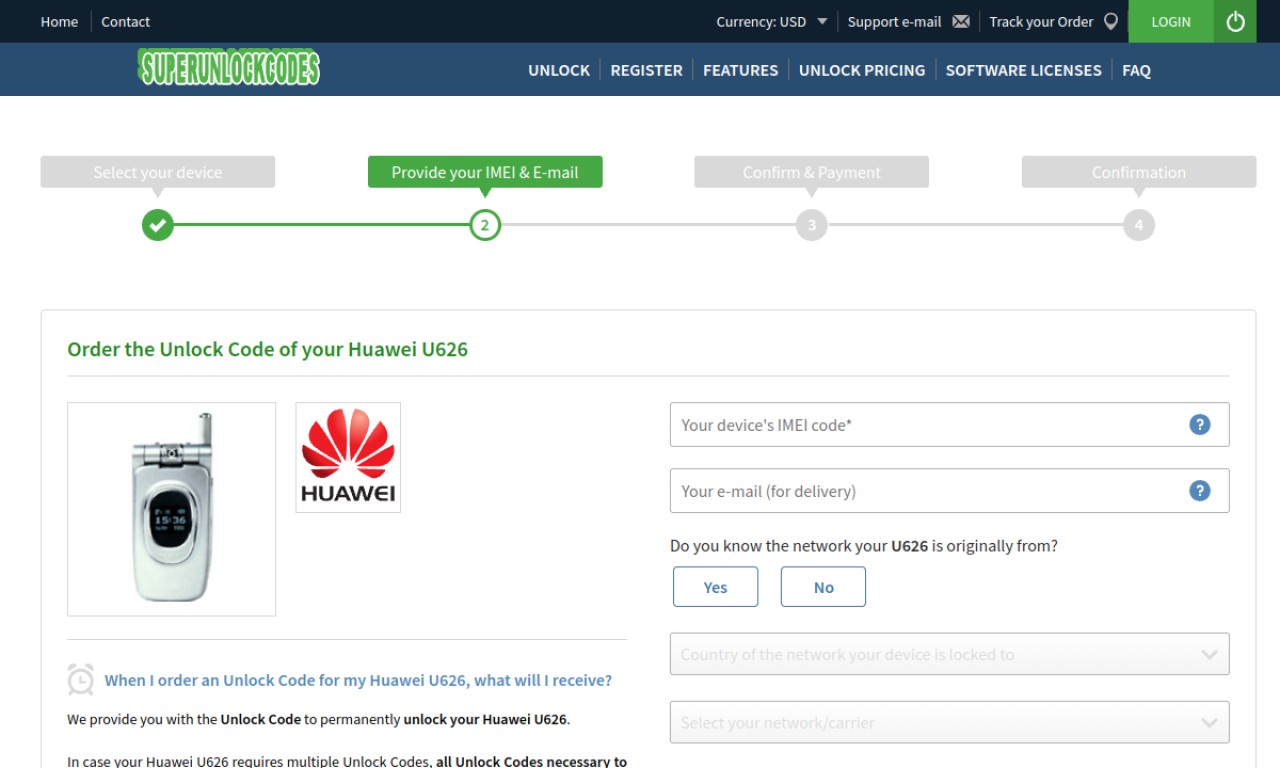Click the Provide your IMEI & E-mail step label
The width and height of the screenshot is (1280, 768).
[485, 172]
